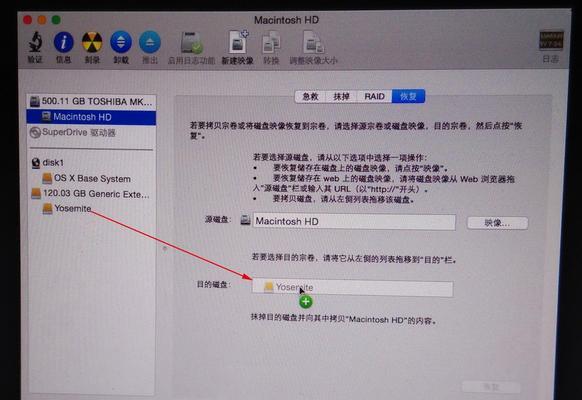Click the Resize Image (调整映像大小) icon
The image size is (582, 400).
[x=313, y=42]
